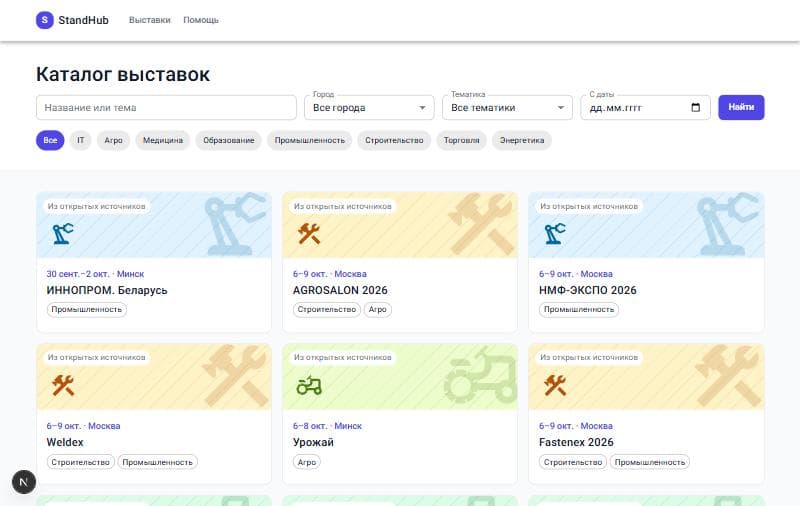Open the Помощь nav item

201,20
